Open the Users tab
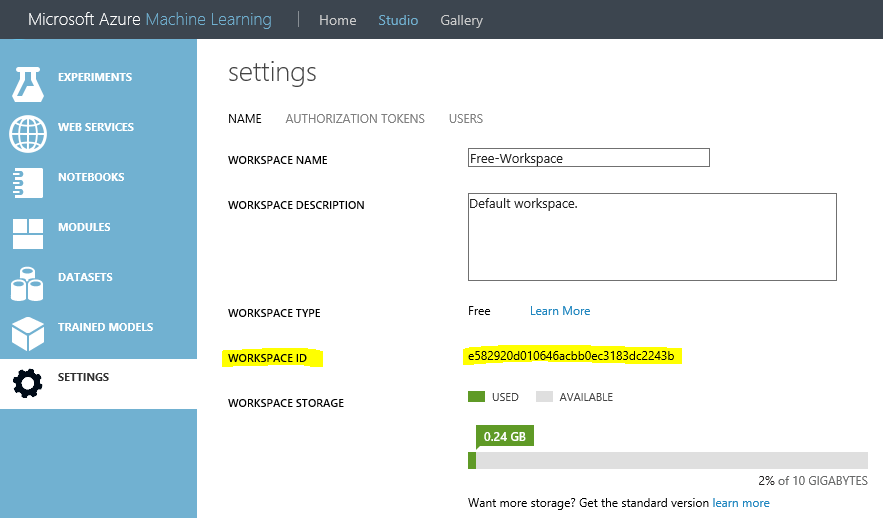Screen dimensions: 883x518 click(466, 119)
